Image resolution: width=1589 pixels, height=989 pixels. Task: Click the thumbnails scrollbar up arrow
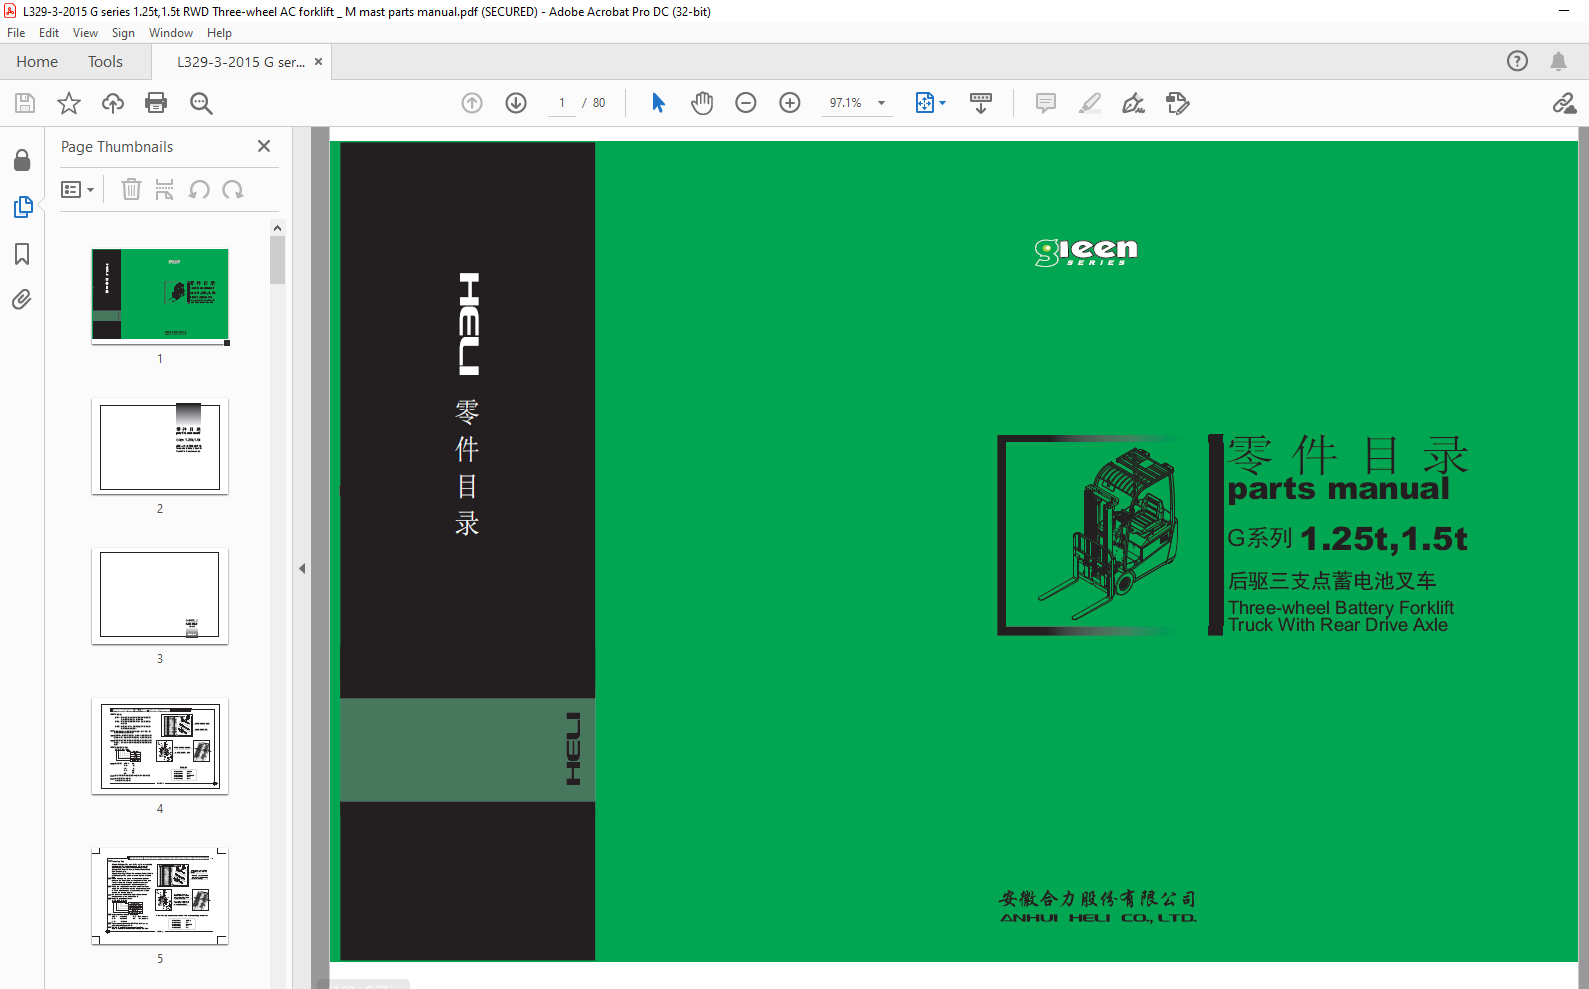pyautogui.click(x=277, y=228)
